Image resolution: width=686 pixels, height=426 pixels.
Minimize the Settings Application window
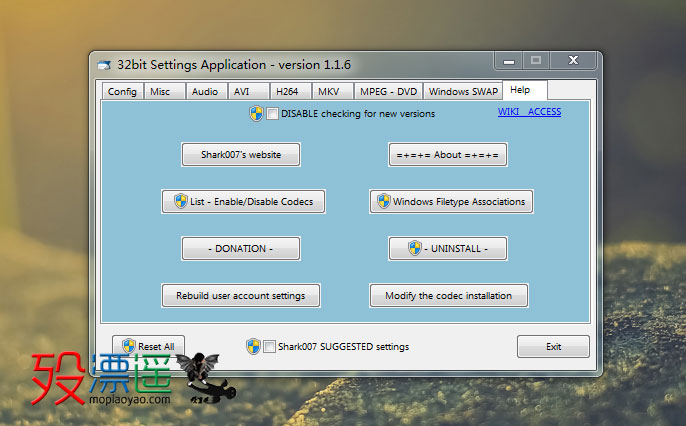[x=509, y=61]
